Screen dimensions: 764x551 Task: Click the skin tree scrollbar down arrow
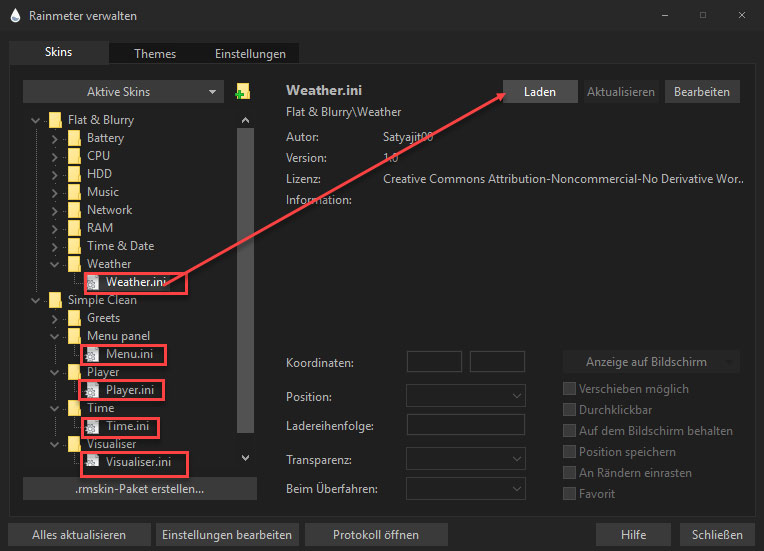point(246,457)
